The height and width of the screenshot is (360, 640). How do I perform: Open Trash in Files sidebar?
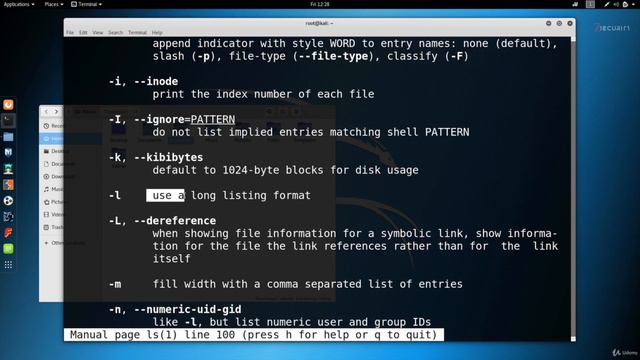[53, 227]
